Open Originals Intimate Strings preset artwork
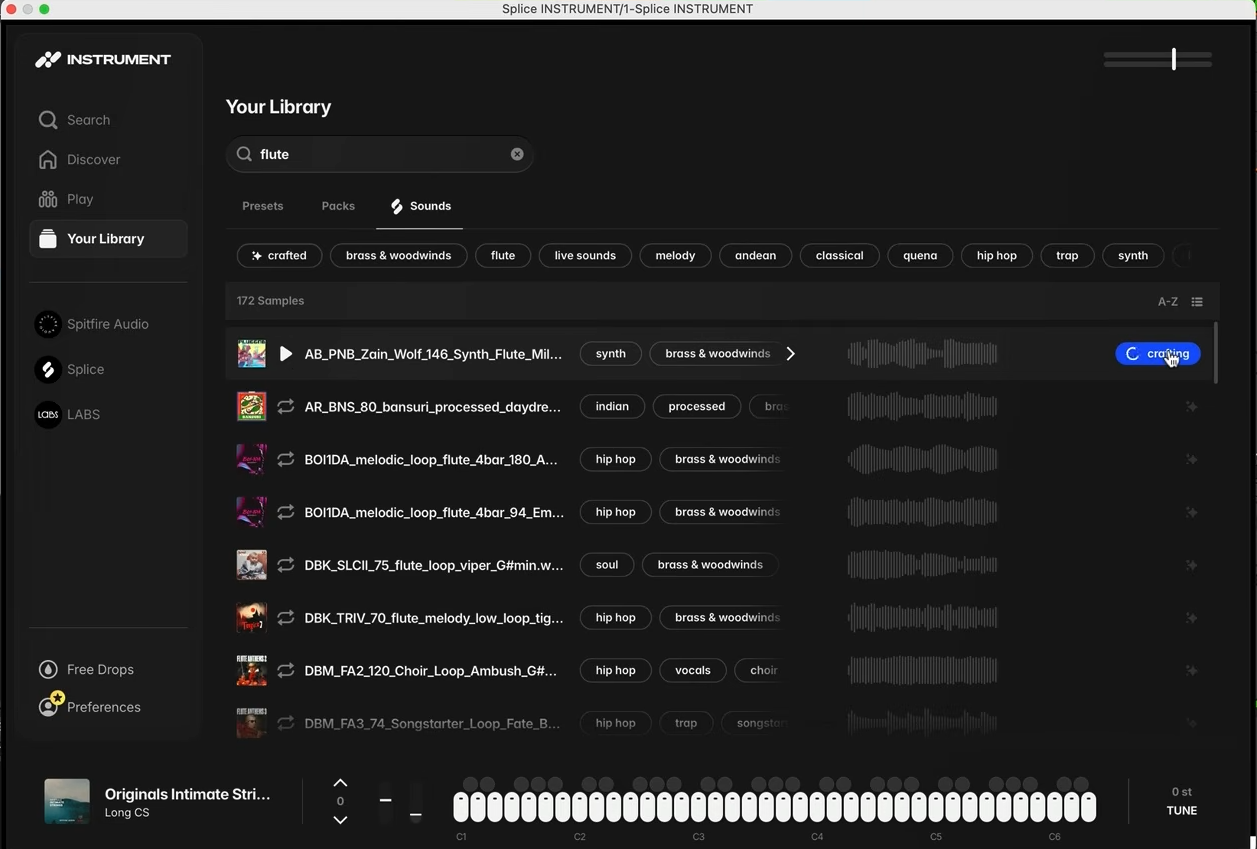This screenshot has width=1257, height=849. (x=67, y=802)
